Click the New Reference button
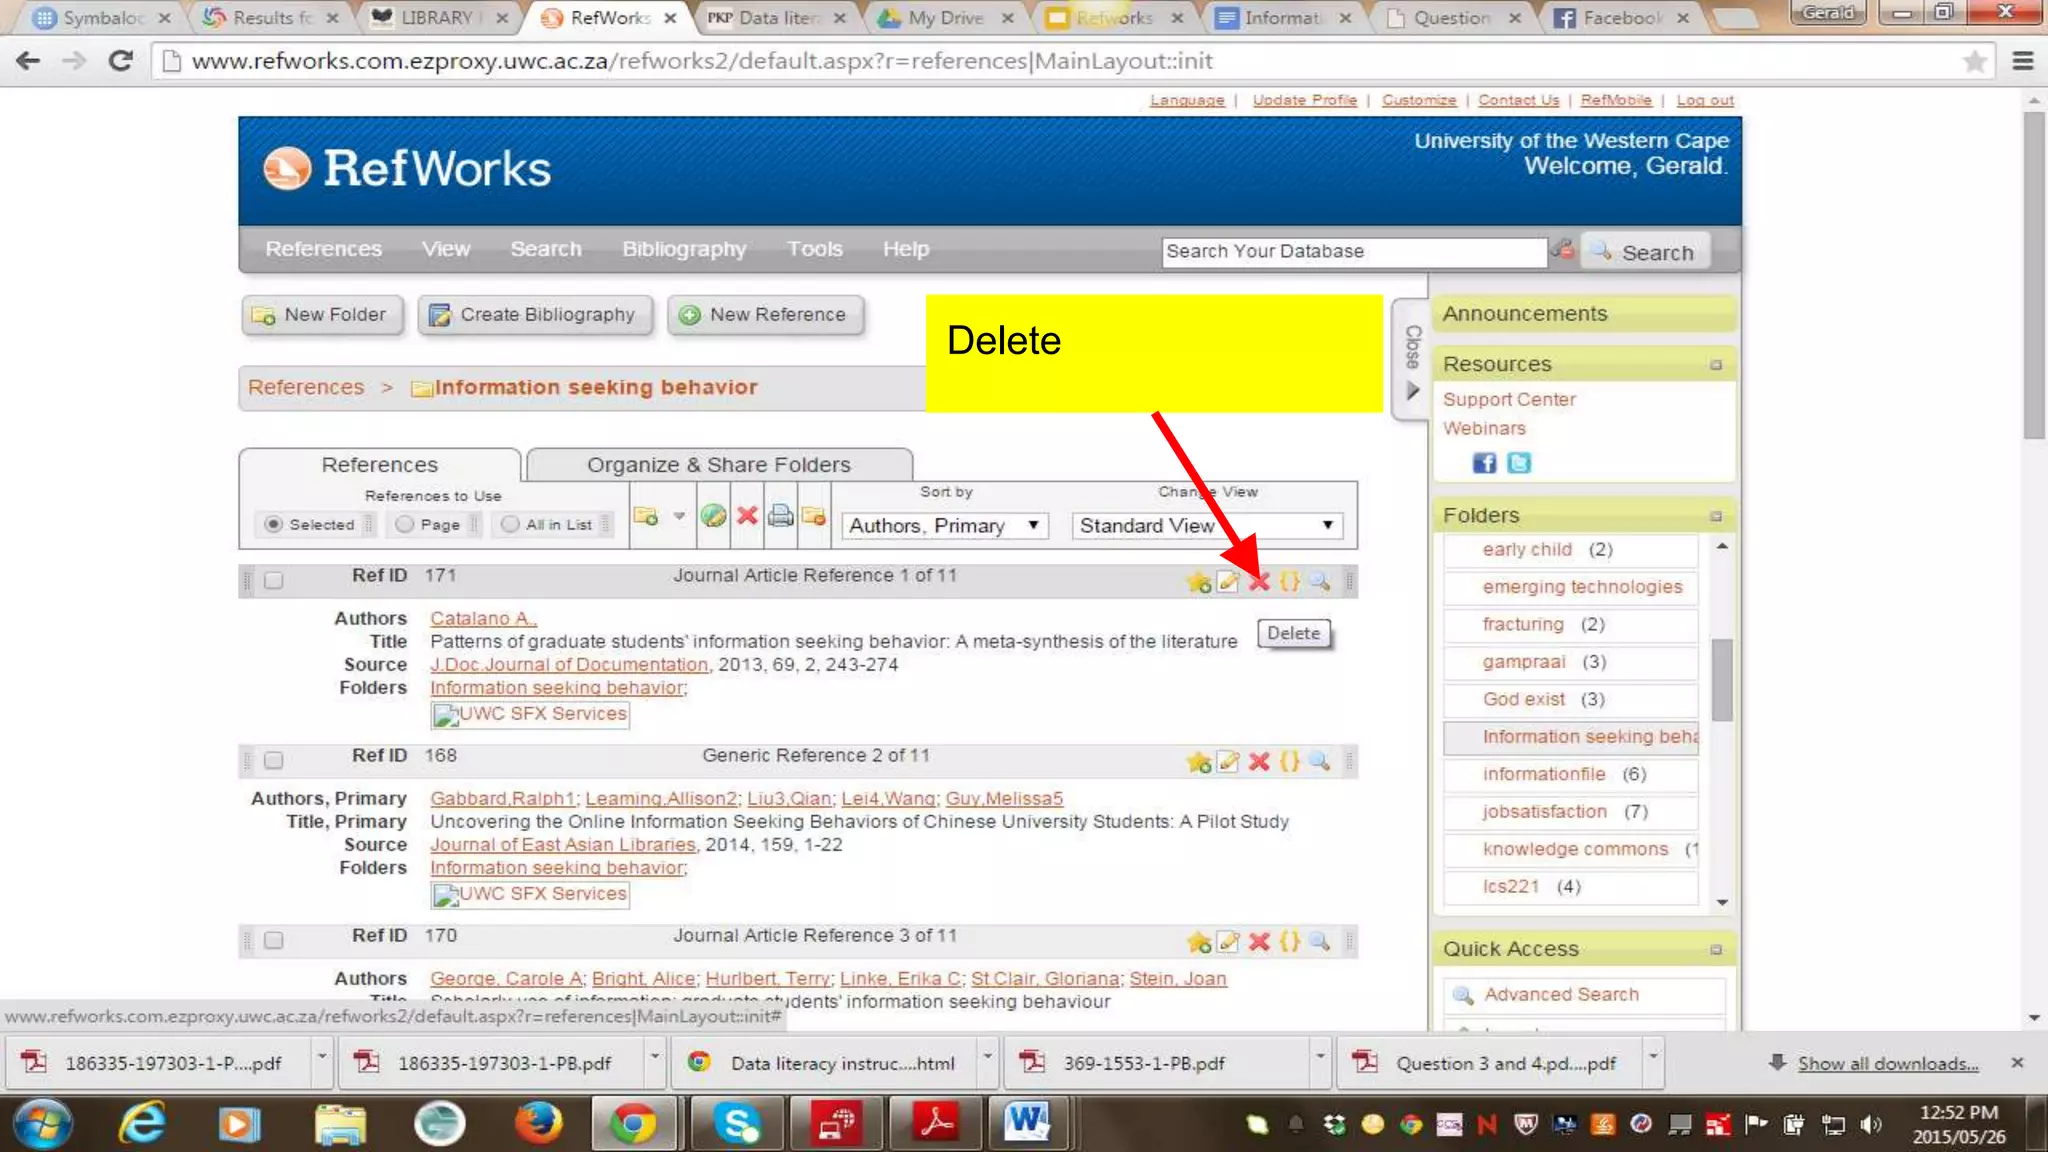 click(765, 315)
